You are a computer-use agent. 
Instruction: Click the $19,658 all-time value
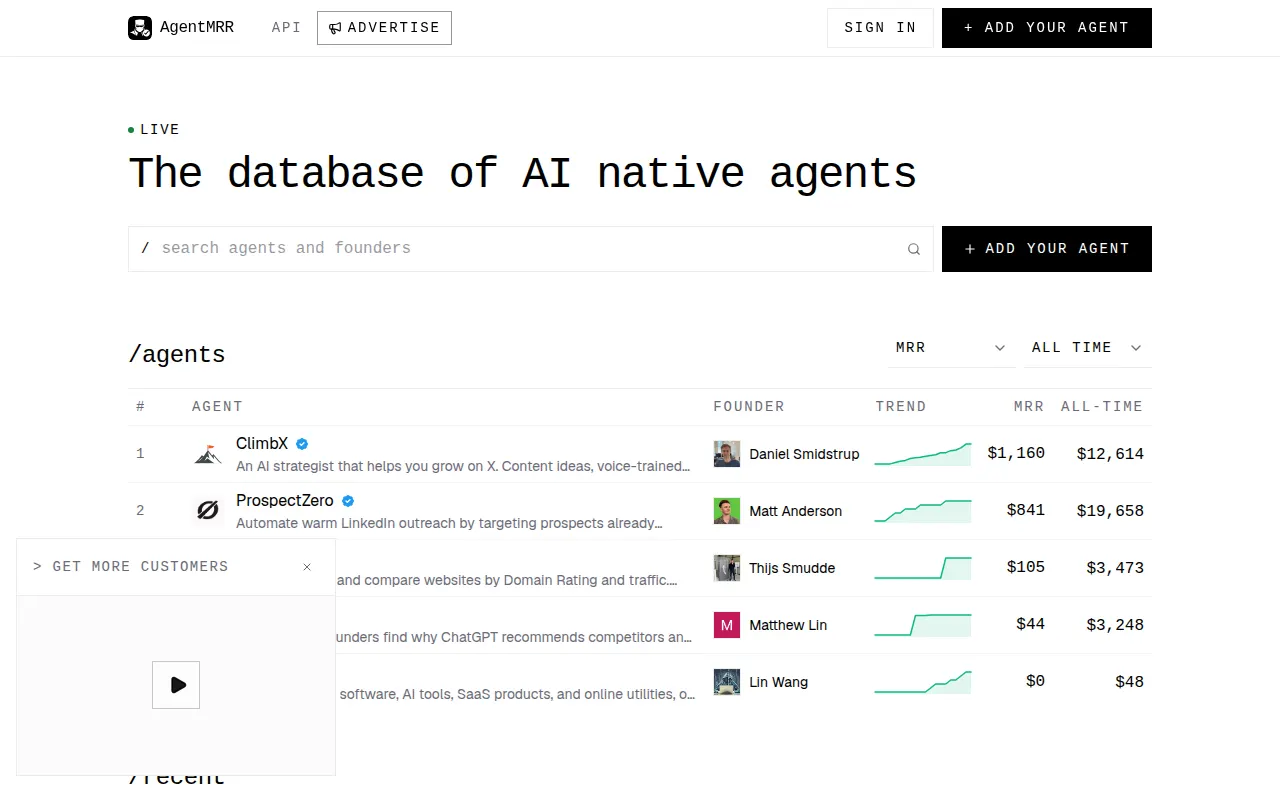click(x=1110, y=511)
